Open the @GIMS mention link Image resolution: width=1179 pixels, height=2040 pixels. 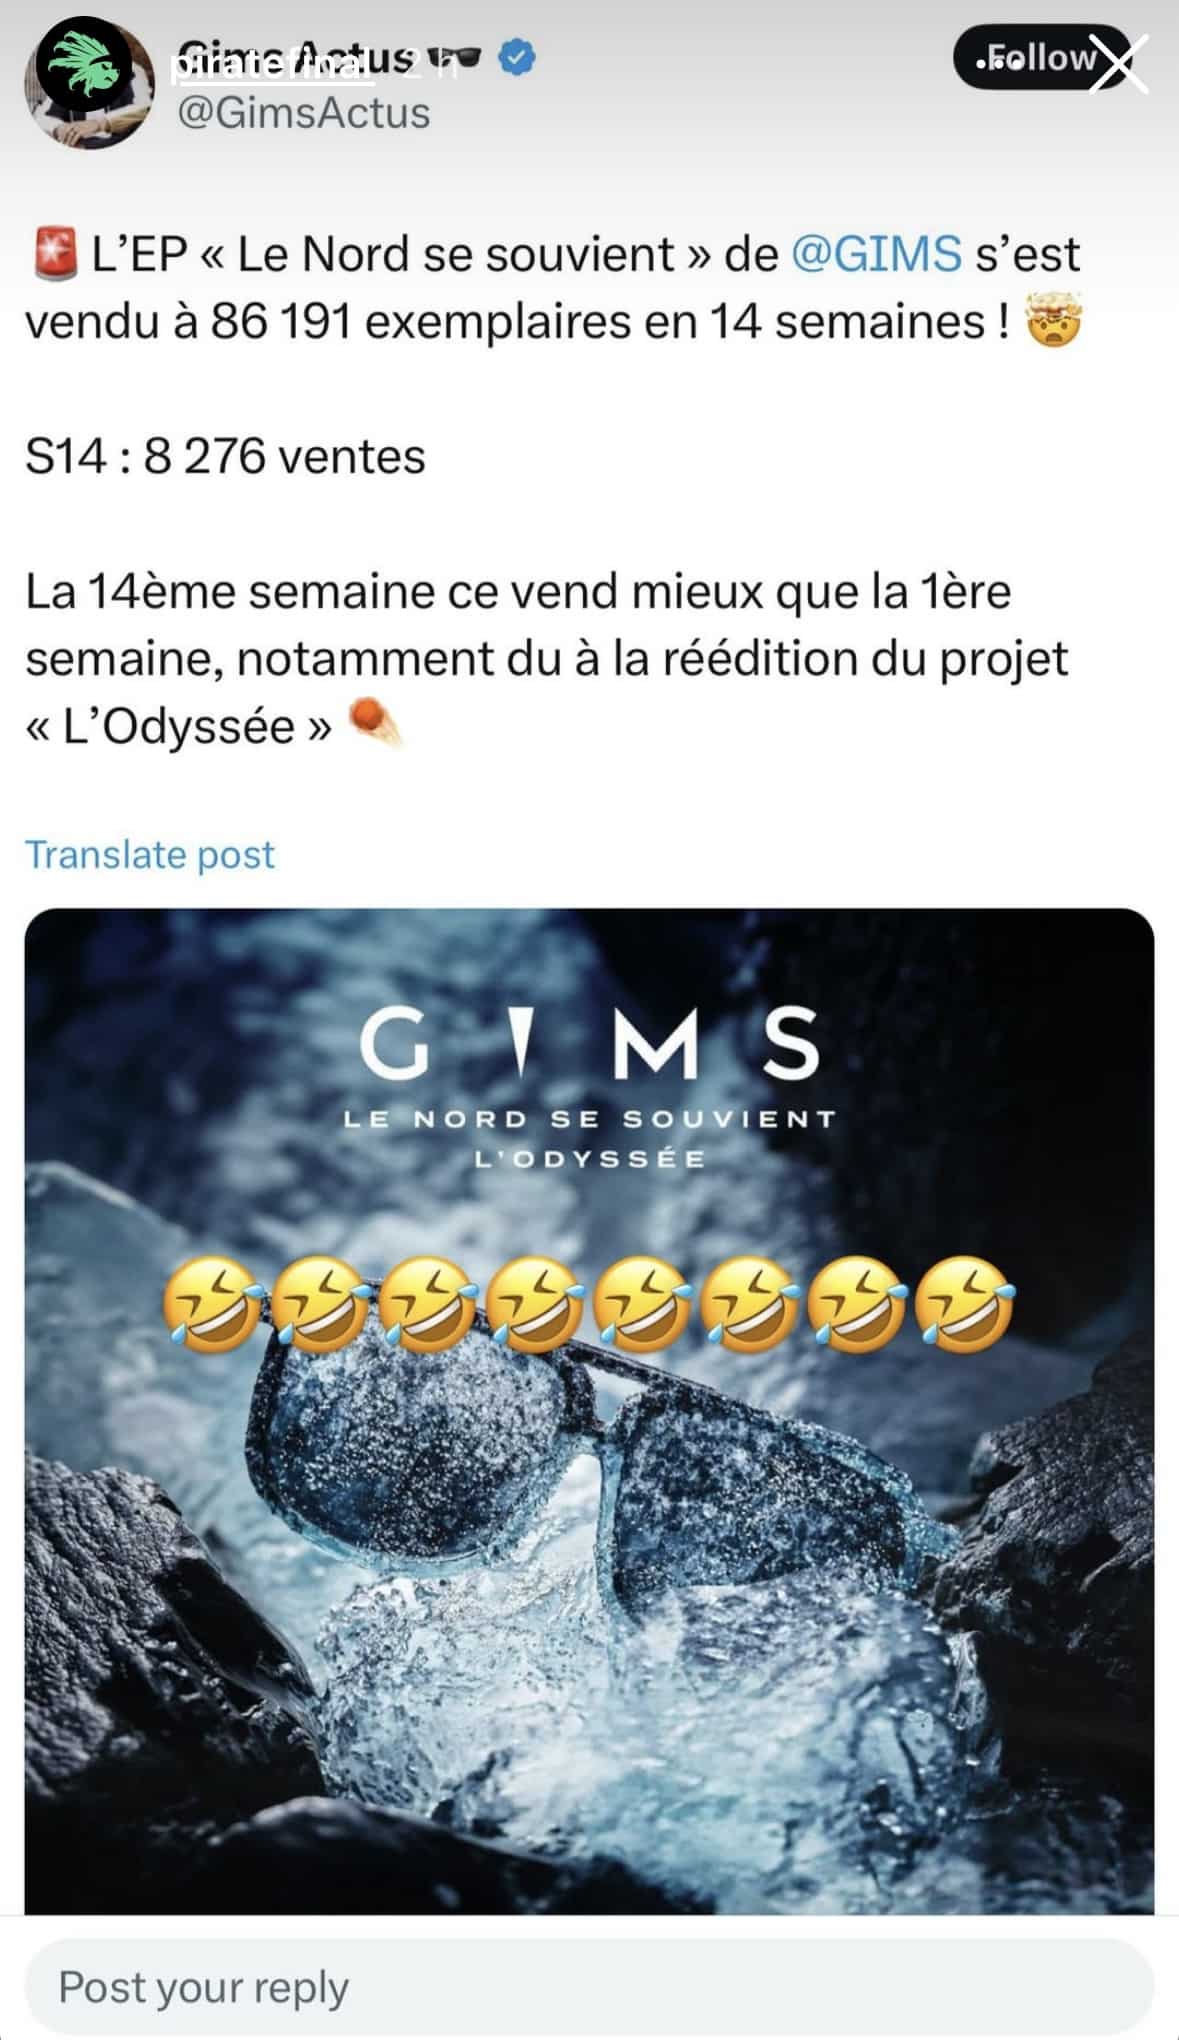tap(876, 254)
